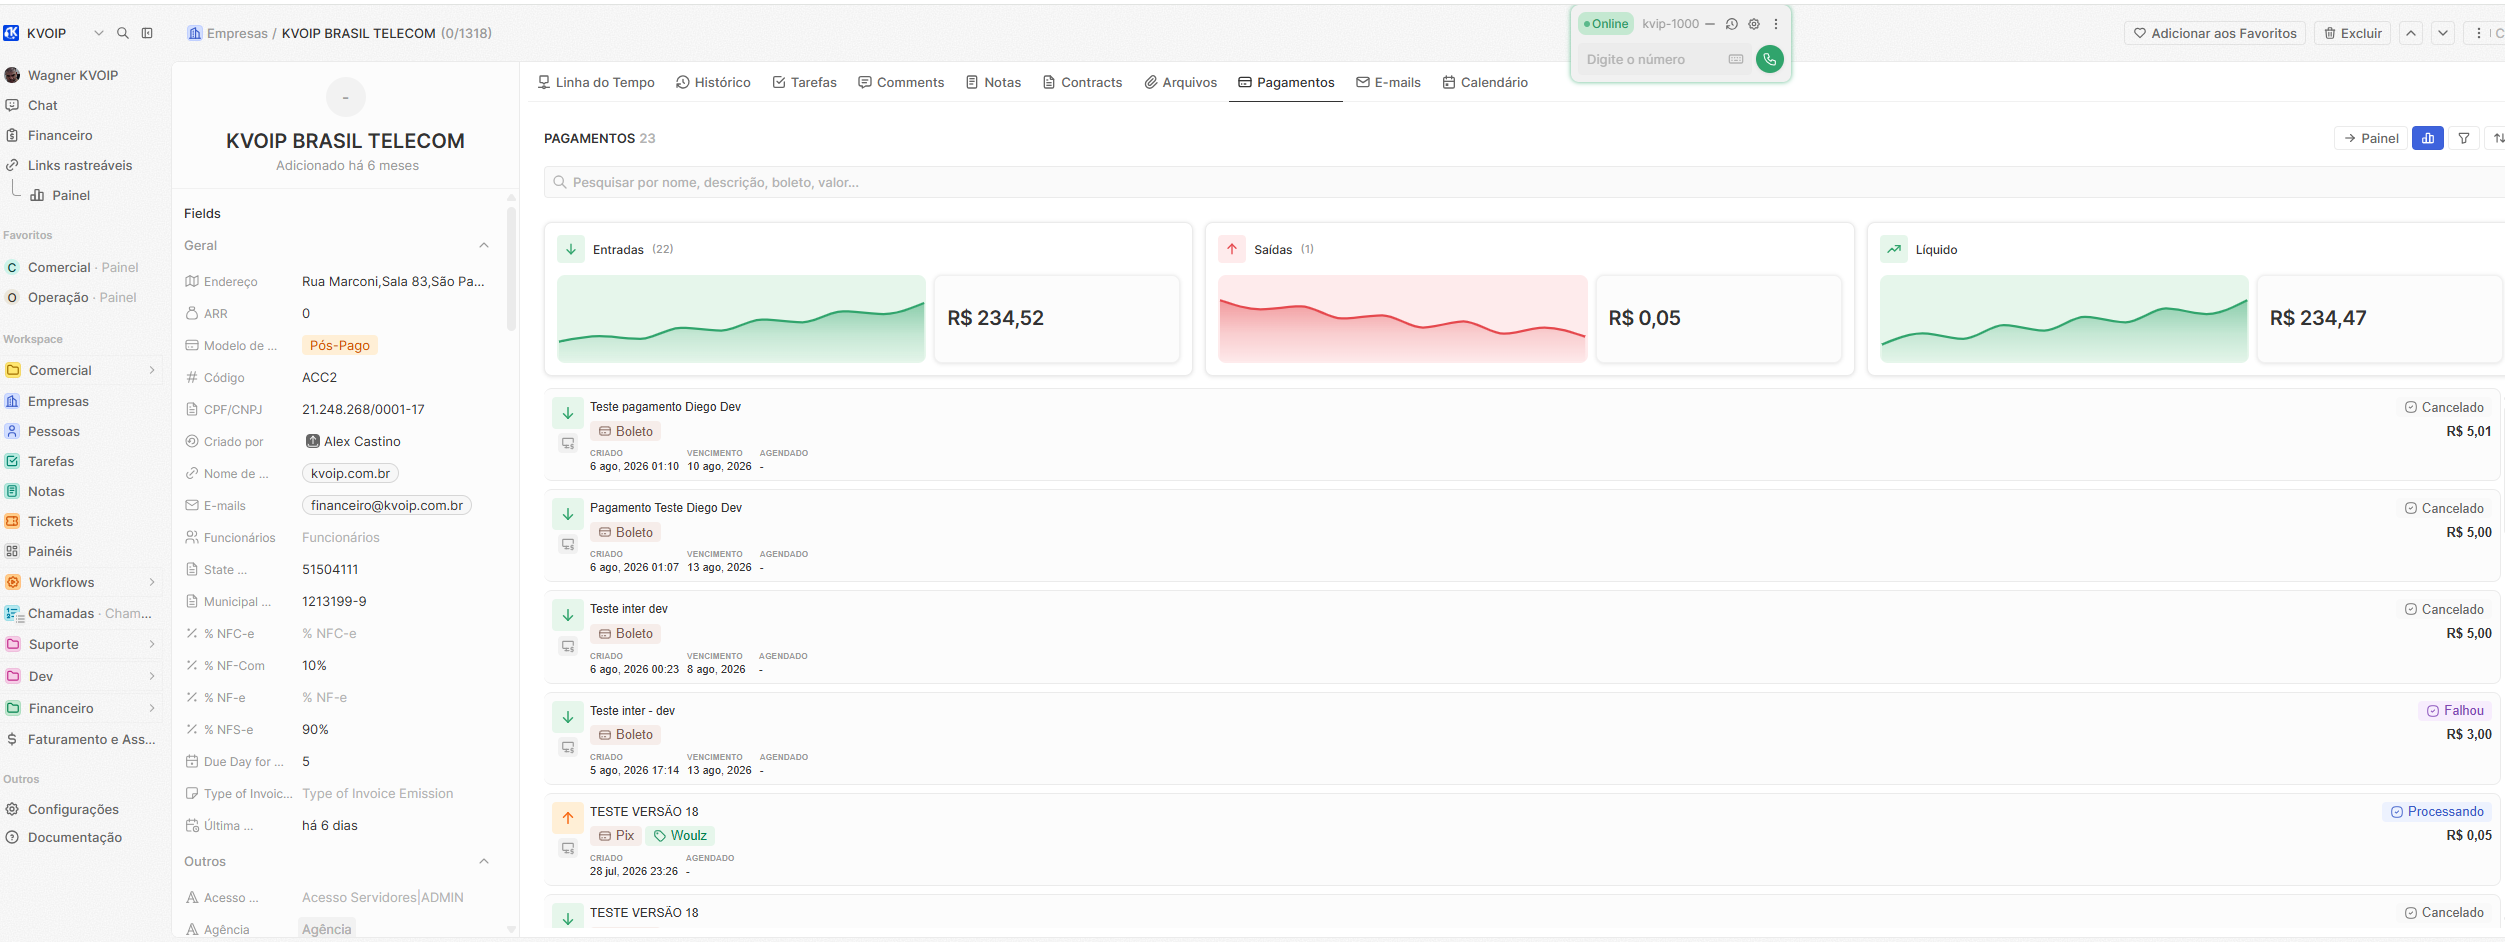Focus the payments search field

(x=1525, y=182)
